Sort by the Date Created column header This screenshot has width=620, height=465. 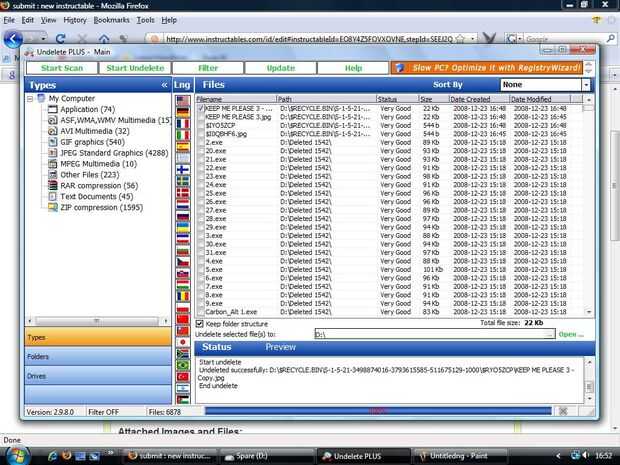pos(478,99)
